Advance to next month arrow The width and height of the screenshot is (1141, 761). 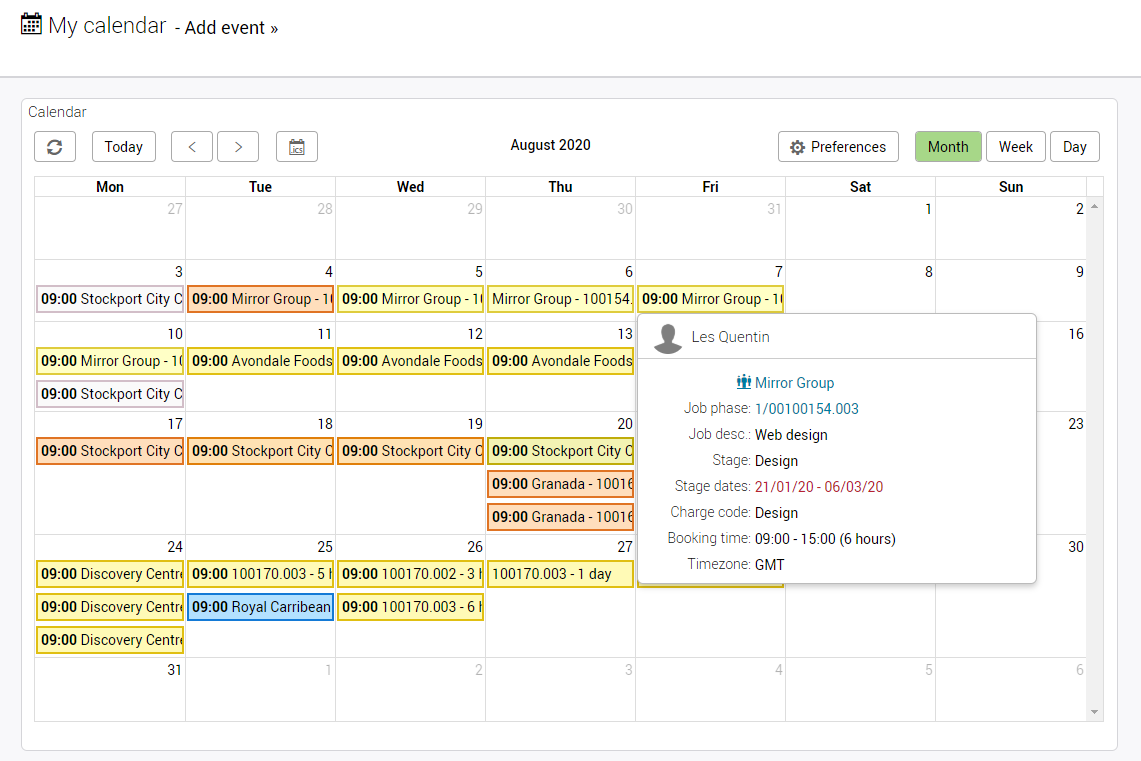(238, 147)
